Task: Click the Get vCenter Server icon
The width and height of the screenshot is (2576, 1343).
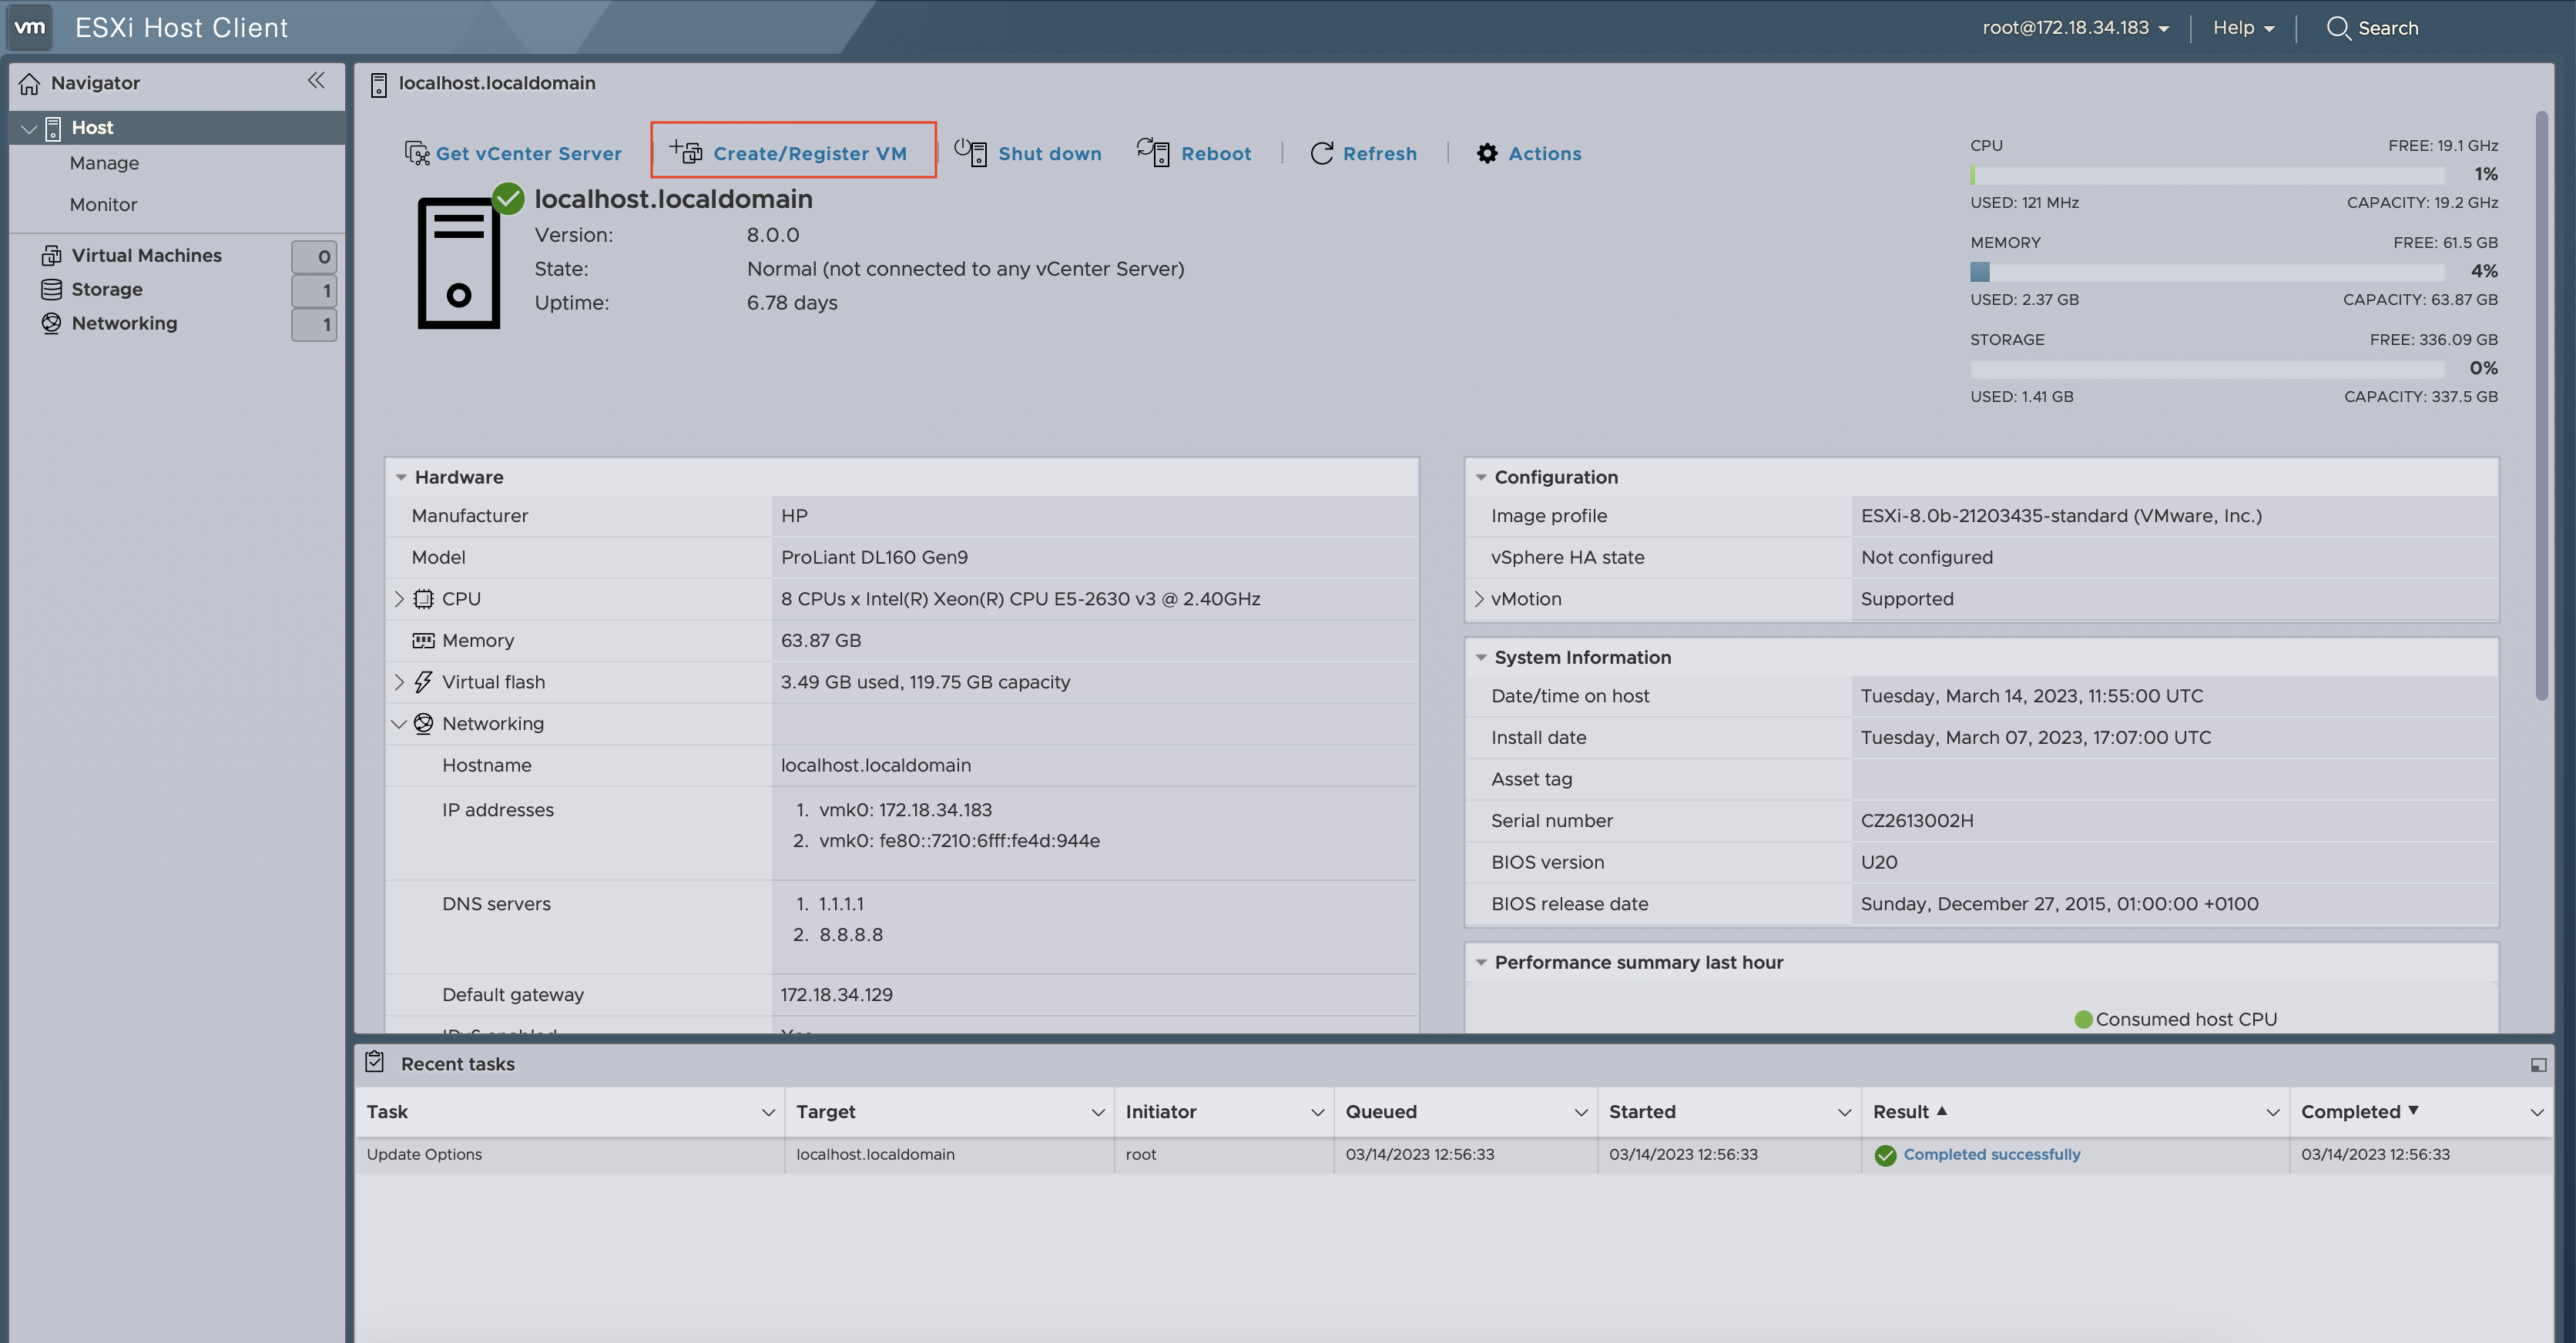Action: tap(416, 152)
